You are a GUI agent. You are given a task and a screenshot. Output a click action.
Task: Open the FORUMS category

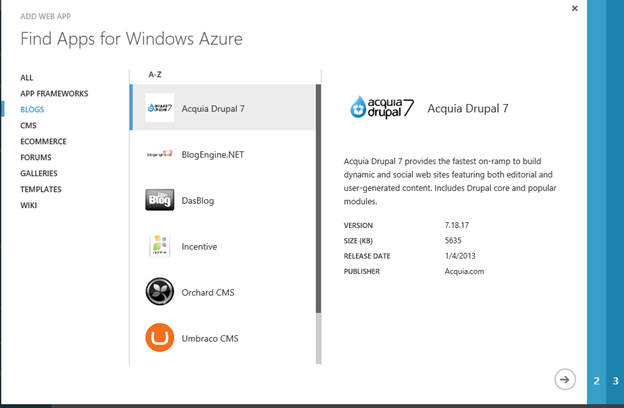point(36,157)
